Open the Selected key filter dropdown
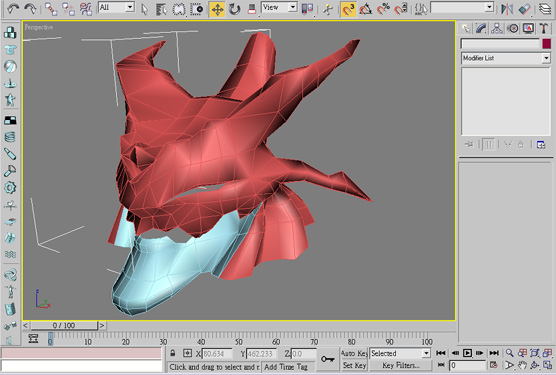This screenshot has height=375, width=556. click(400, 353)
